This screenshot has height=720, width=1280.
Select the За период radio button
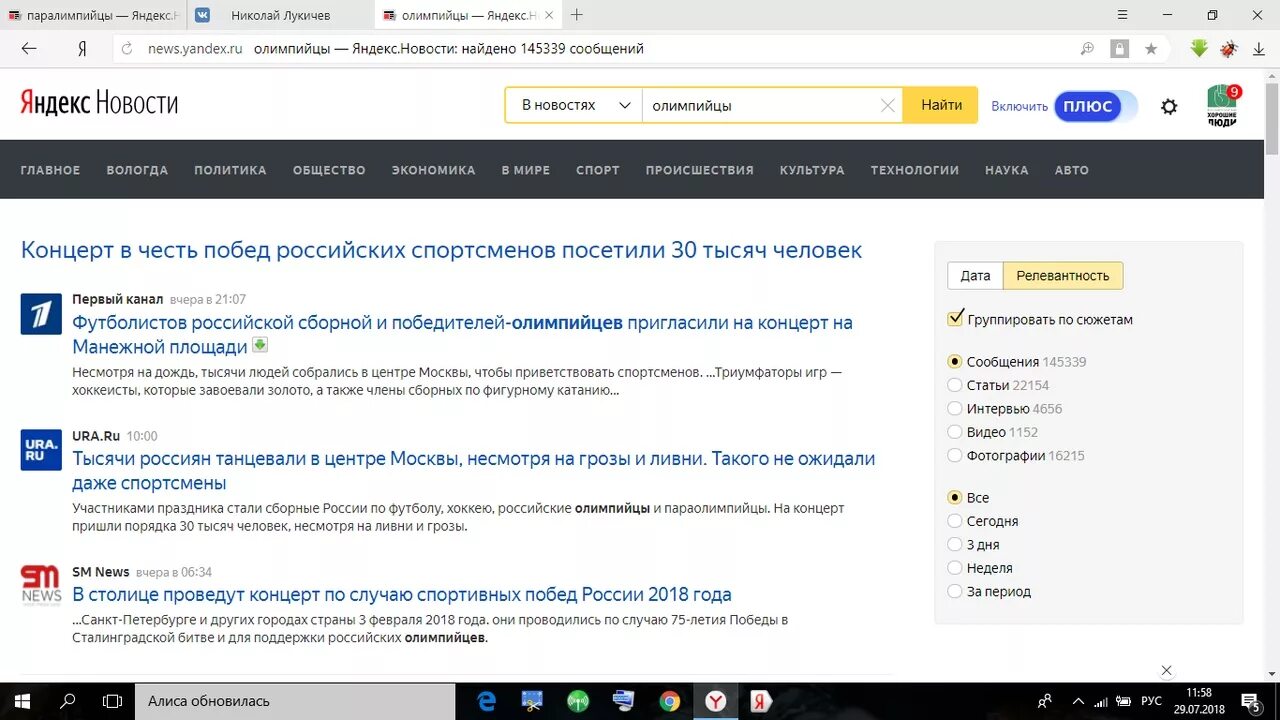955,591
